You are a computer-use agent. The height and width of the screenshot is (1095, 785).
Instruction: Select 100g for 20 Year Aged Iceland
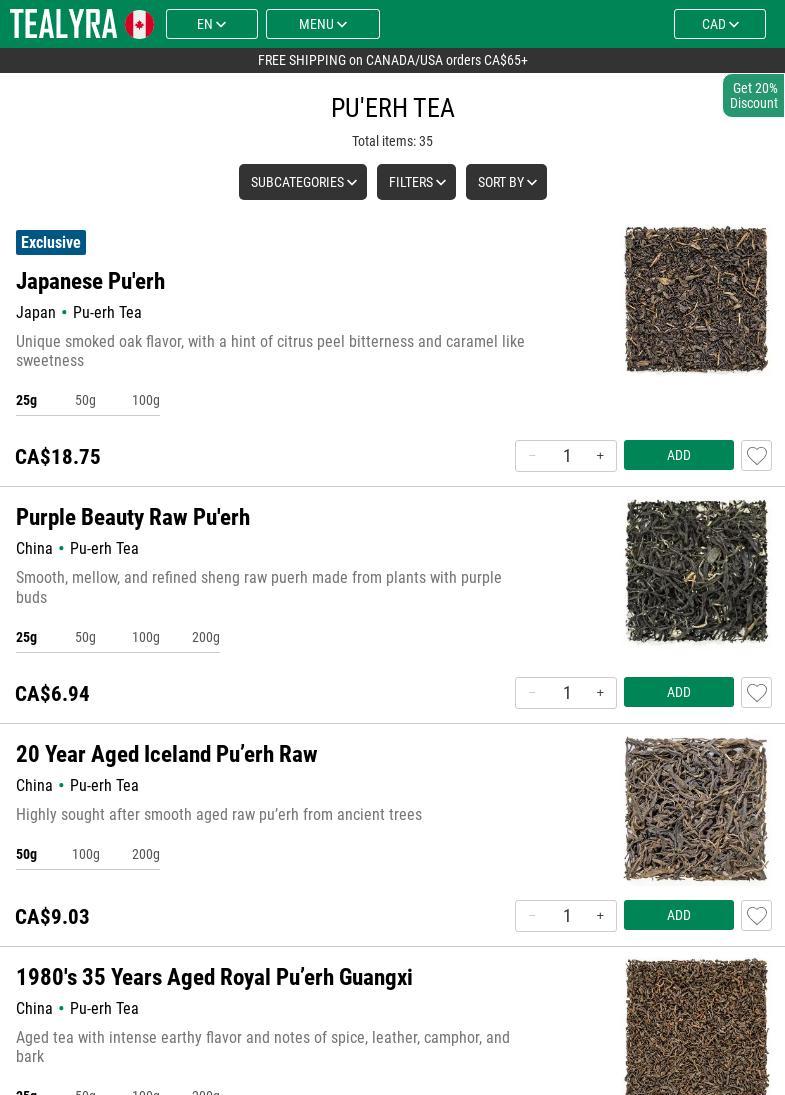pos(85,854)
